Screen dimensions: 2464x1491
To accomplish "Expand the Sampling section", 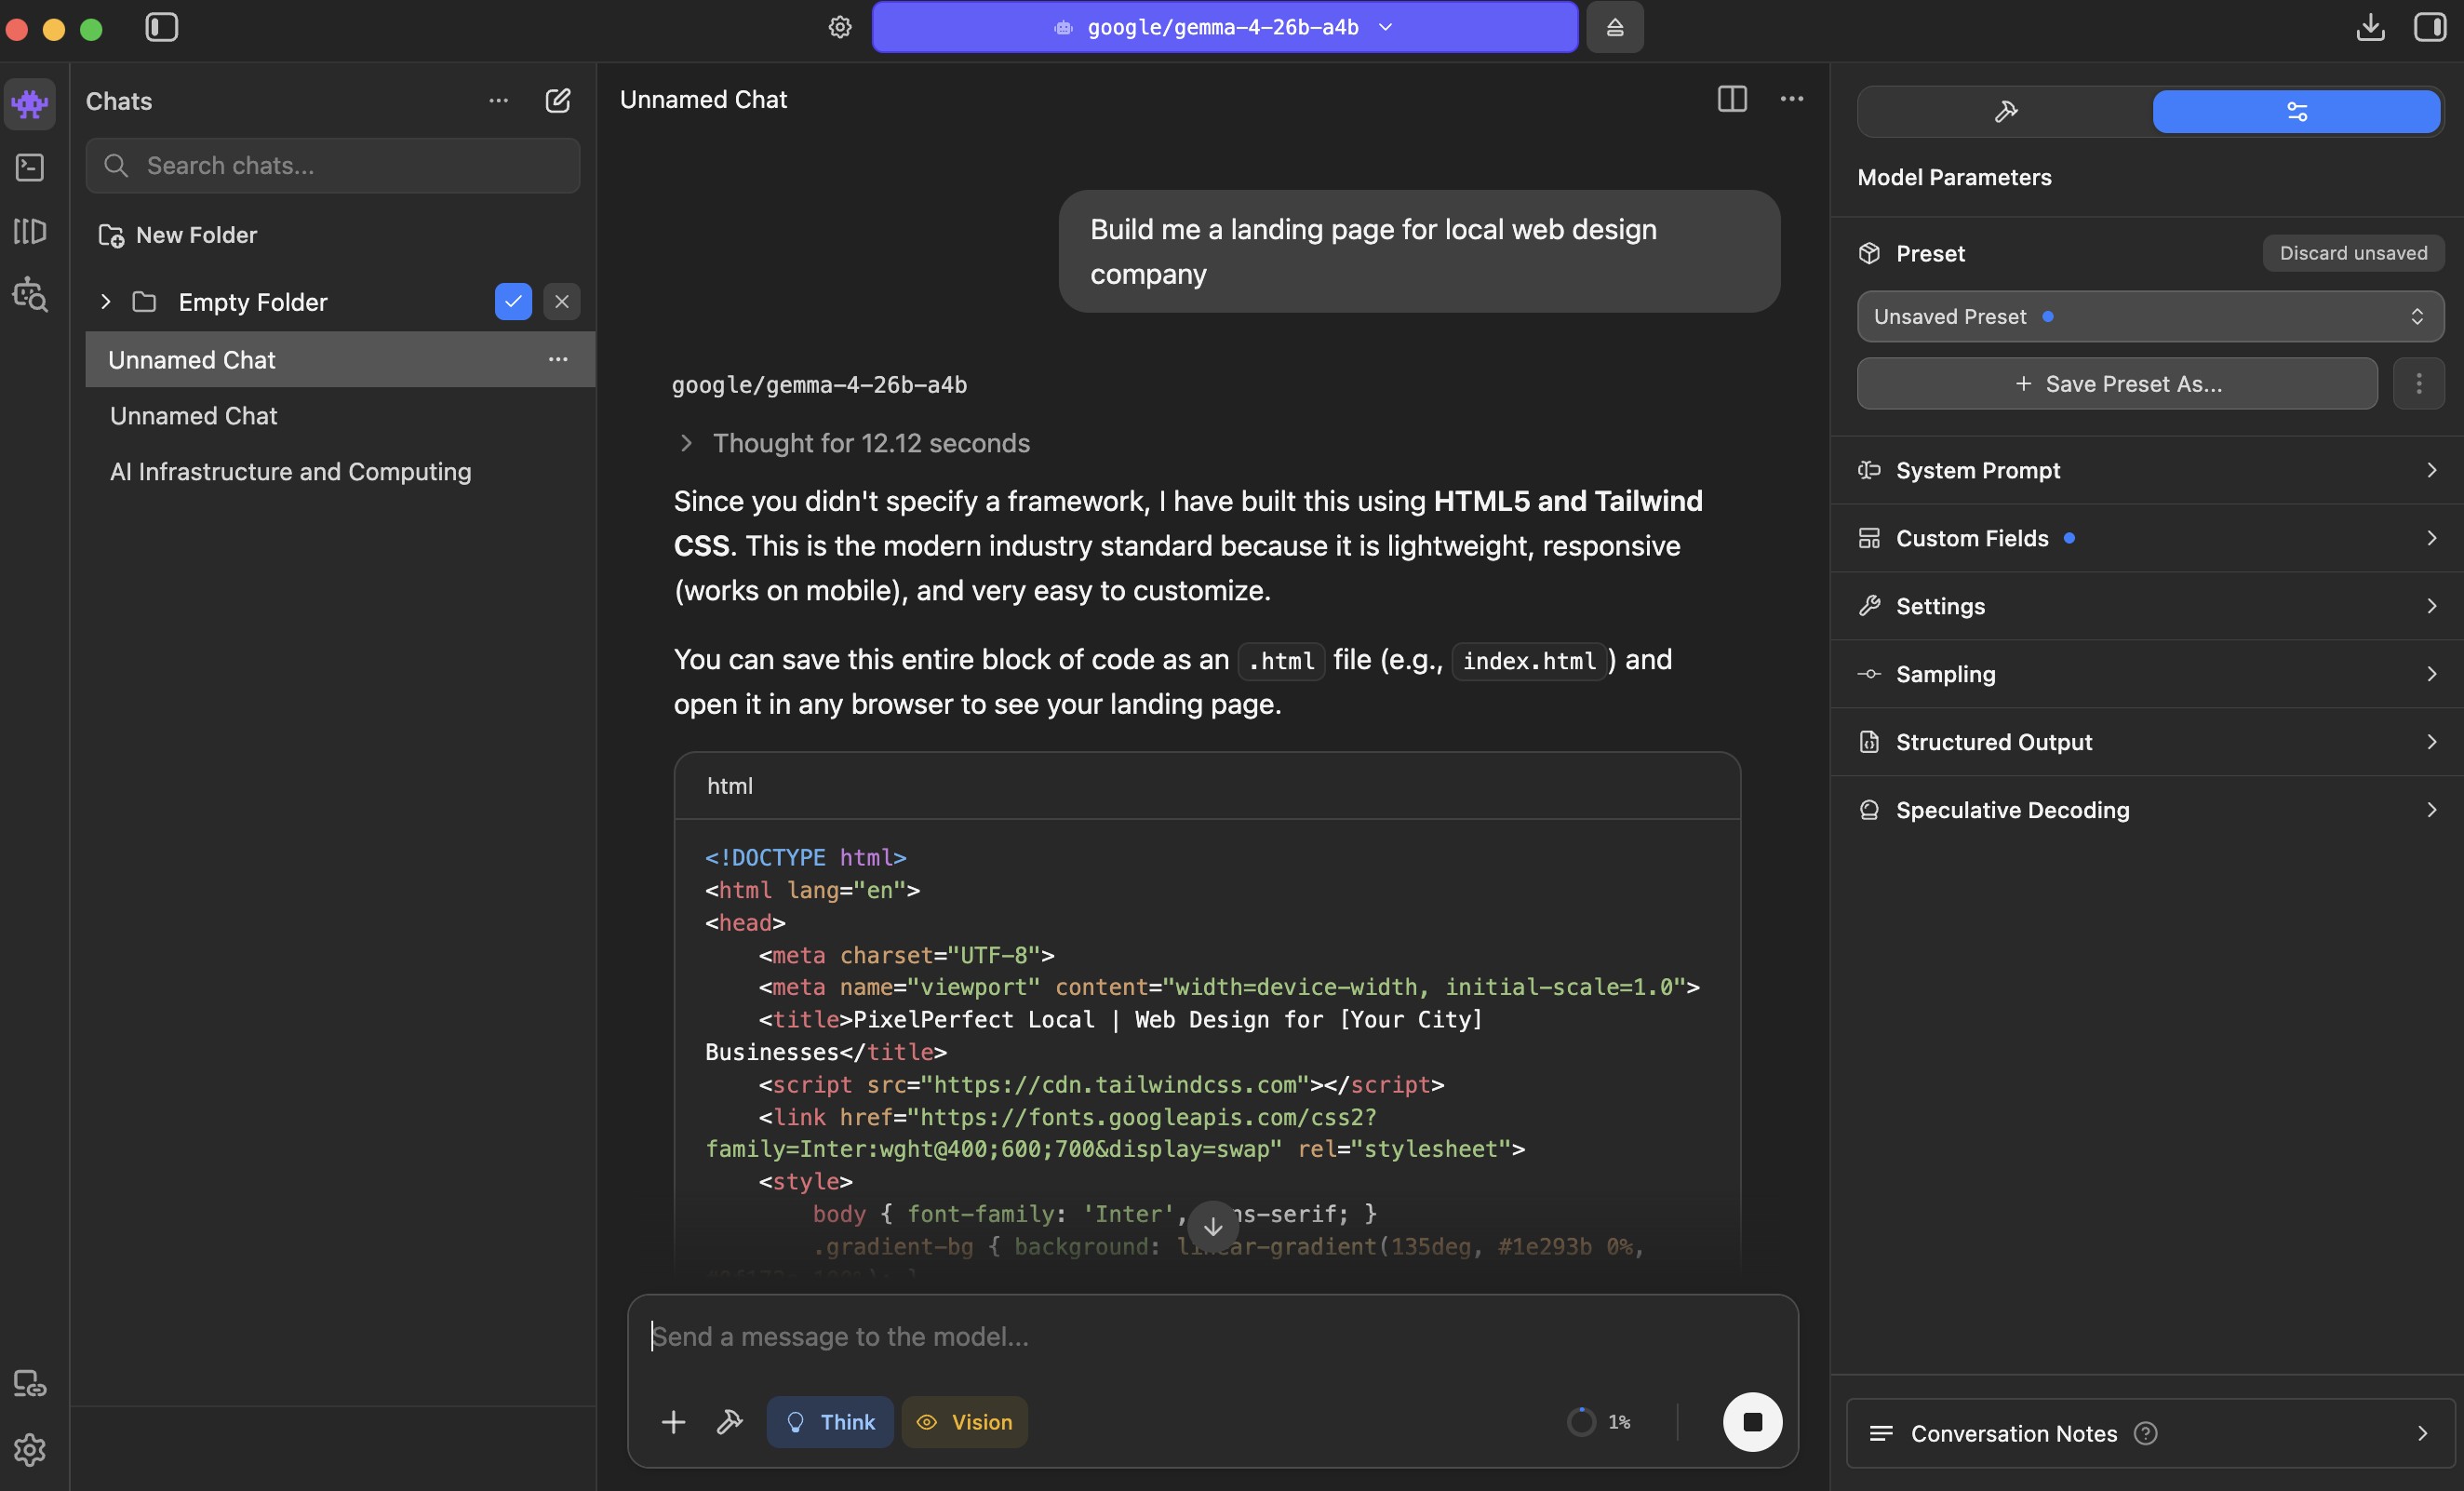I will (2150, 674).
